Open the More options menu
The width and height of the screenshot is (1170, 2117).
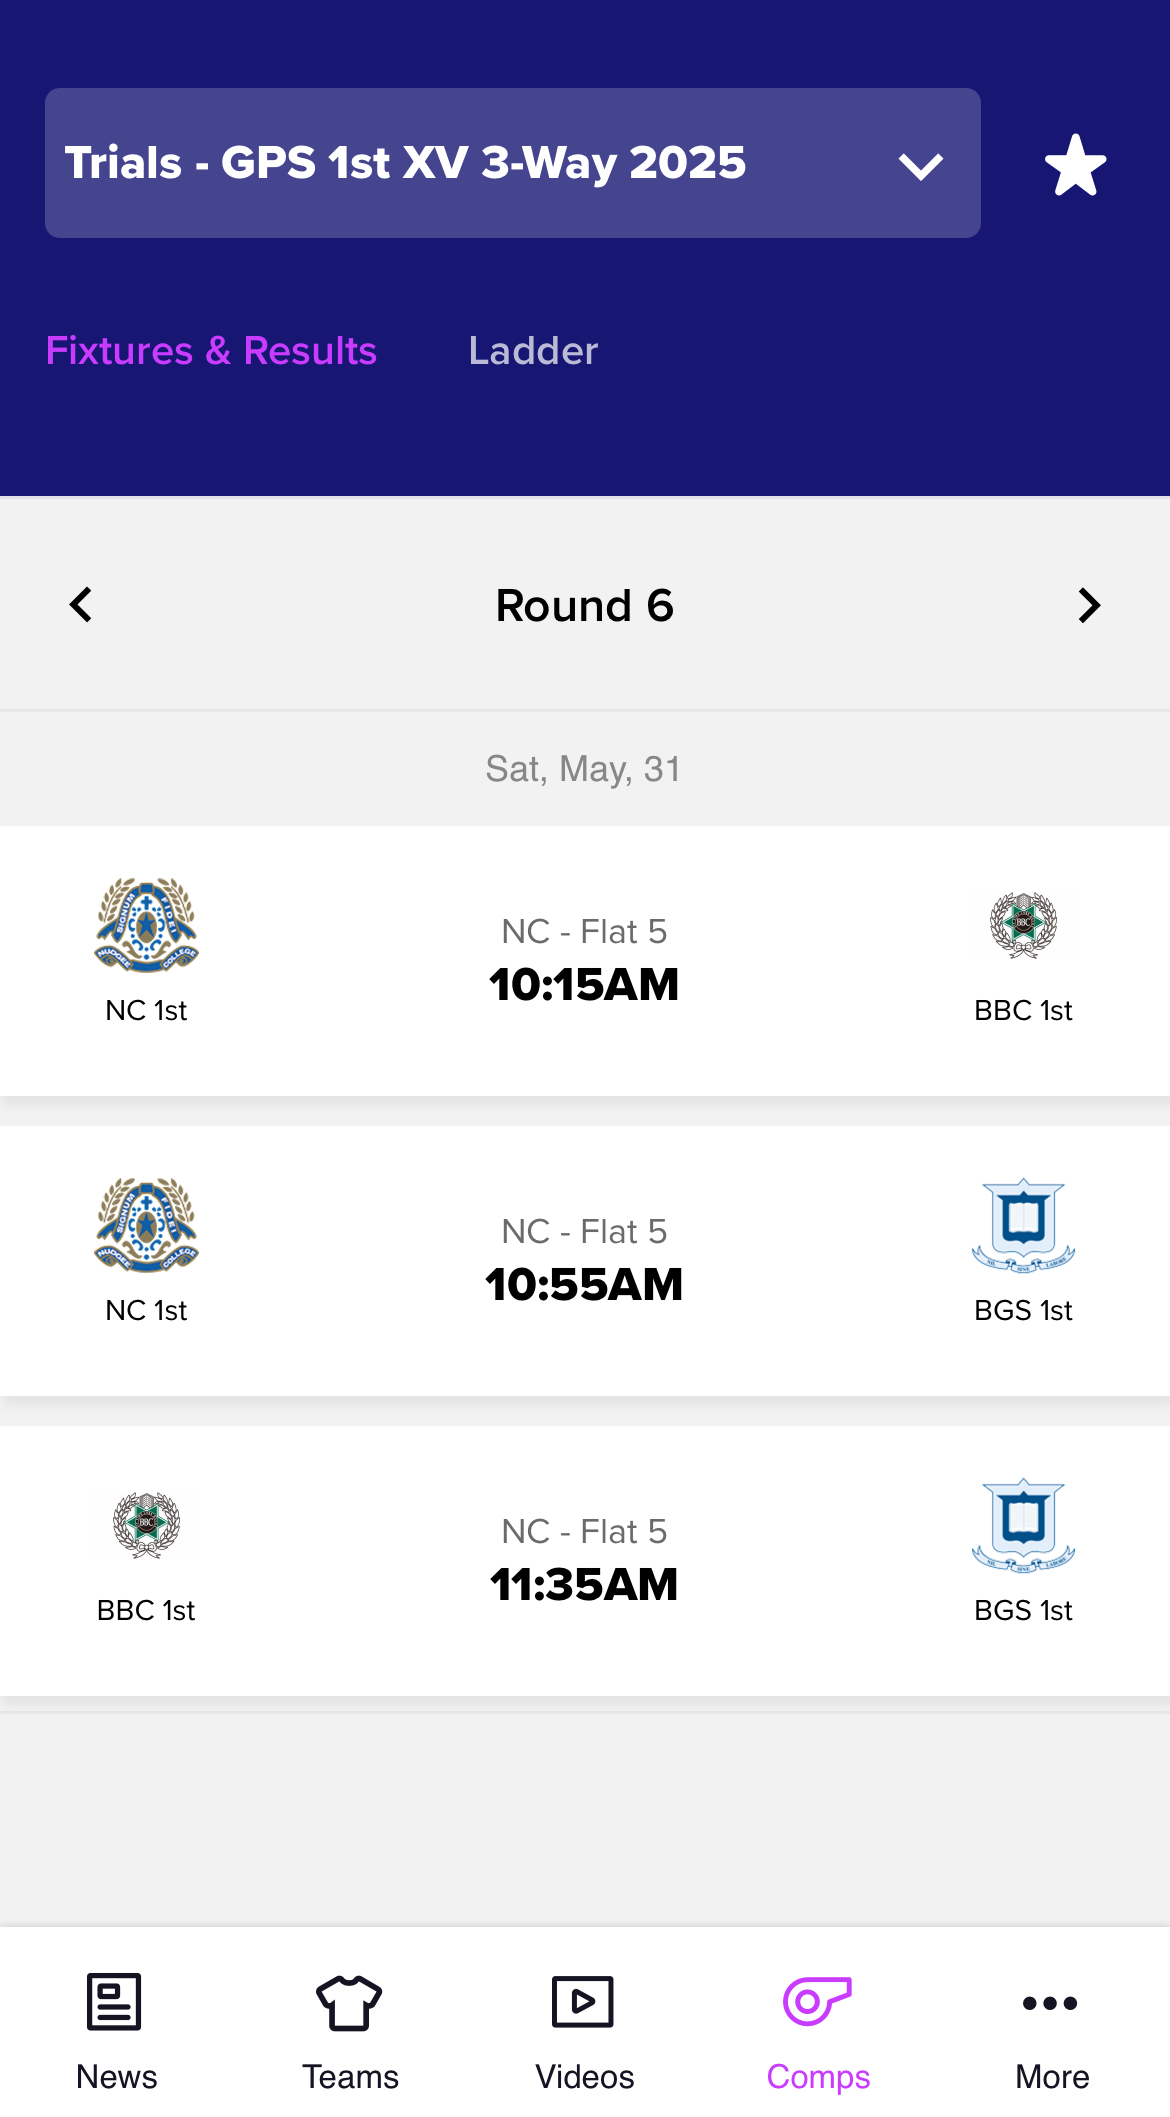click(1051, 2003)
